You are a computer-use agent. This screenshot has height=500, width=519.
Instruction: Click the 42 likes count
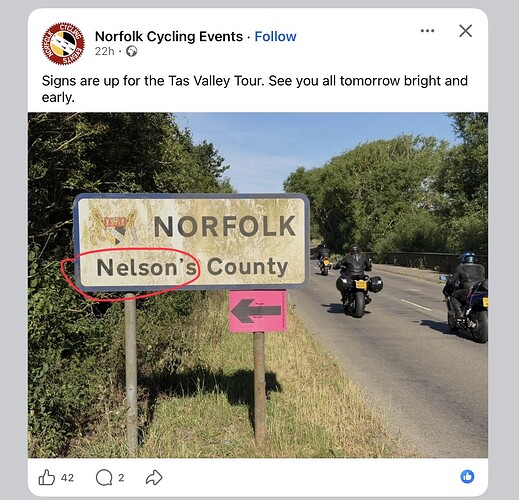(x=67, y=478)
